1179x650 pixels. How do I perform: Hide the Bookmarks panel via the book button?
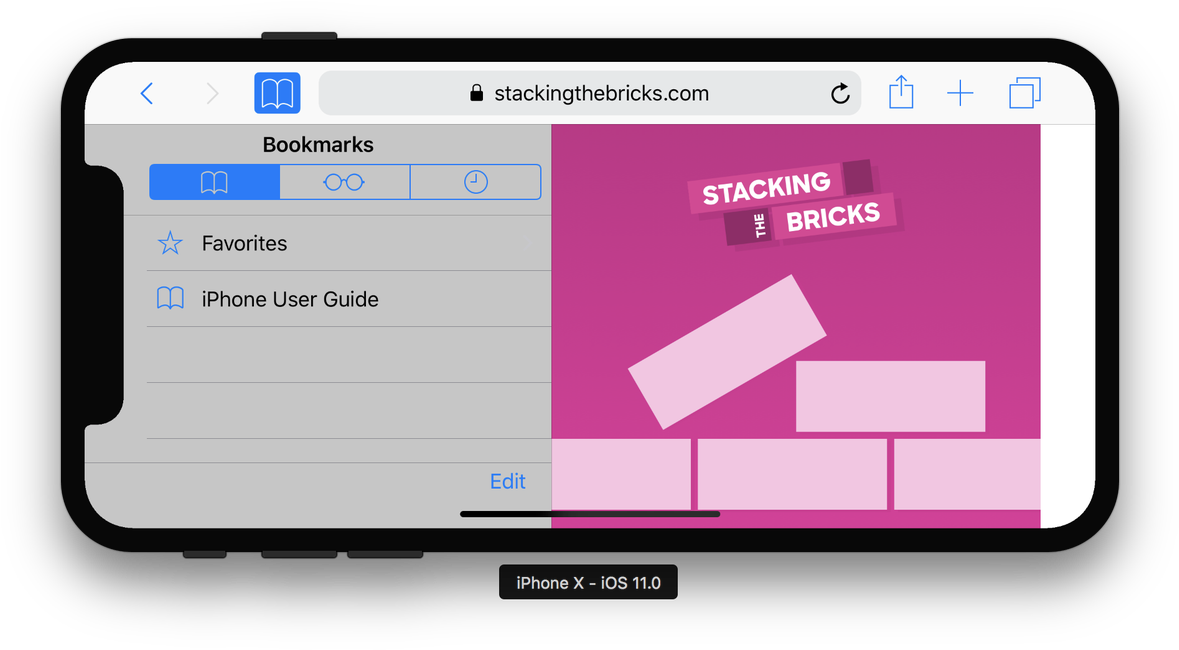tap(277, 94)
